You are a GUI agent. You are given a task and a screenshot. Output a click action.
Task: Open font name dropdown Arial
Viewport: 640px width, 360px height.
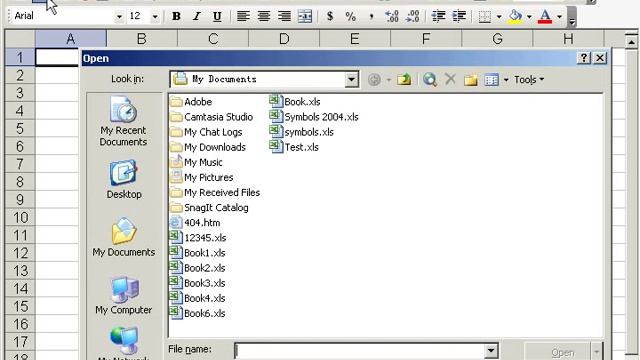(119, 17)
